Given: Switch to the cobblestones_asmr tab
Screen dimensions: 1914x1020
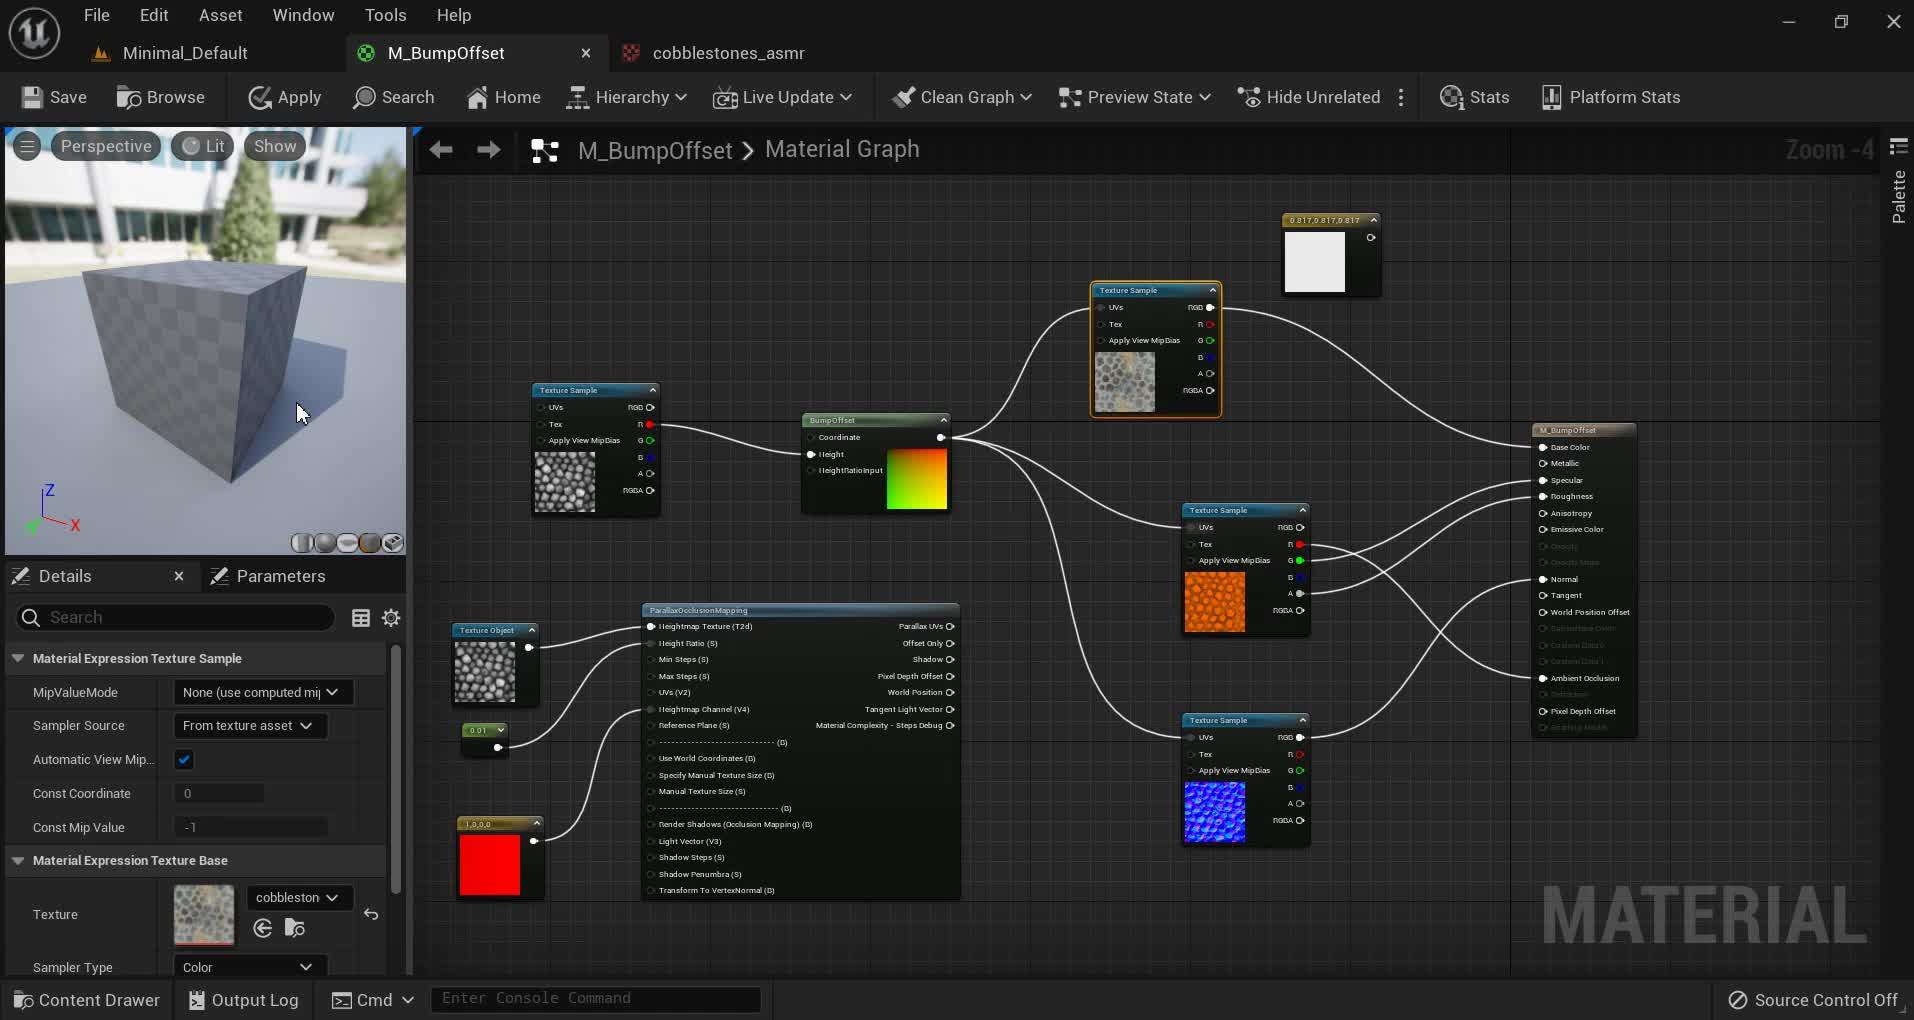Looking at the screenshot, I should tap(727, 53).
